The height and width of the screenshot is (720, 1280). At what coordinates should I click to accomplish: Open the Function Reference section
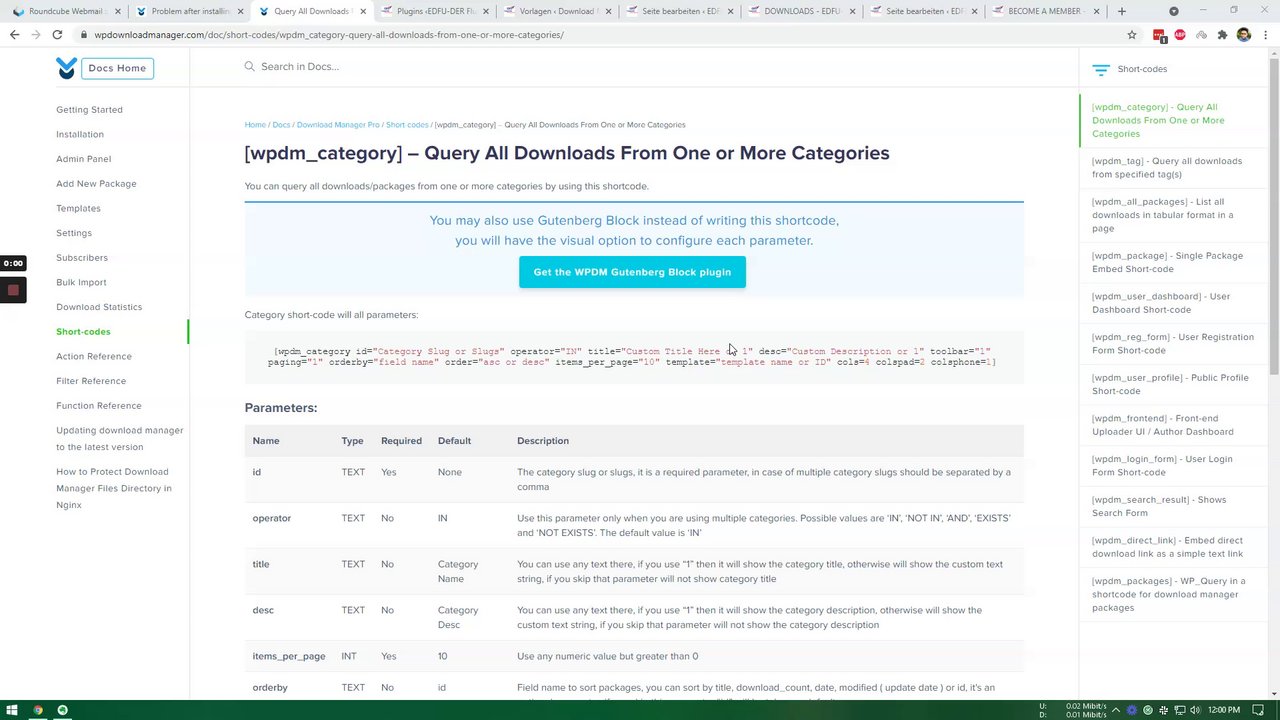(99, 405)
